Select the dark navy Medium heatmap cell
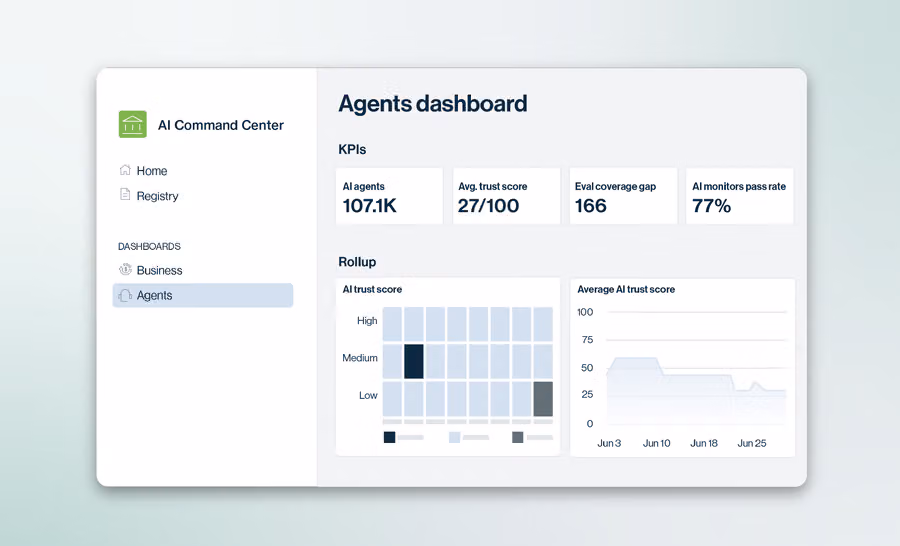The image size is (900, 546). [414, 361]
